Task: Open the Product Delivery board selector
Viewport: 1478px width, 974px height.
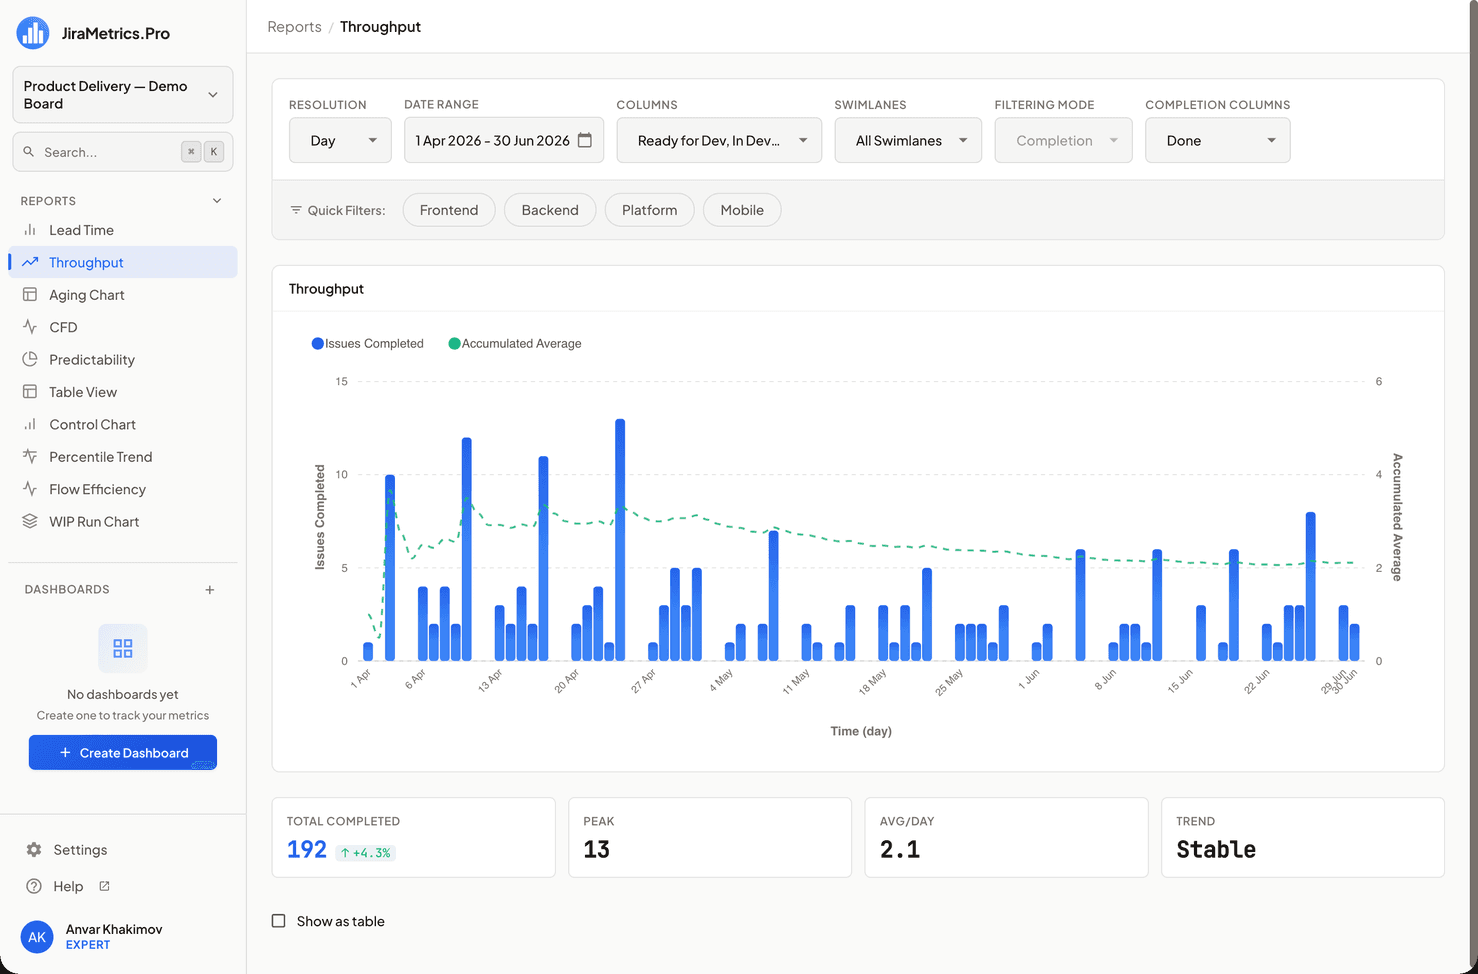Action: pyautogui.click(x=123, y=95)
